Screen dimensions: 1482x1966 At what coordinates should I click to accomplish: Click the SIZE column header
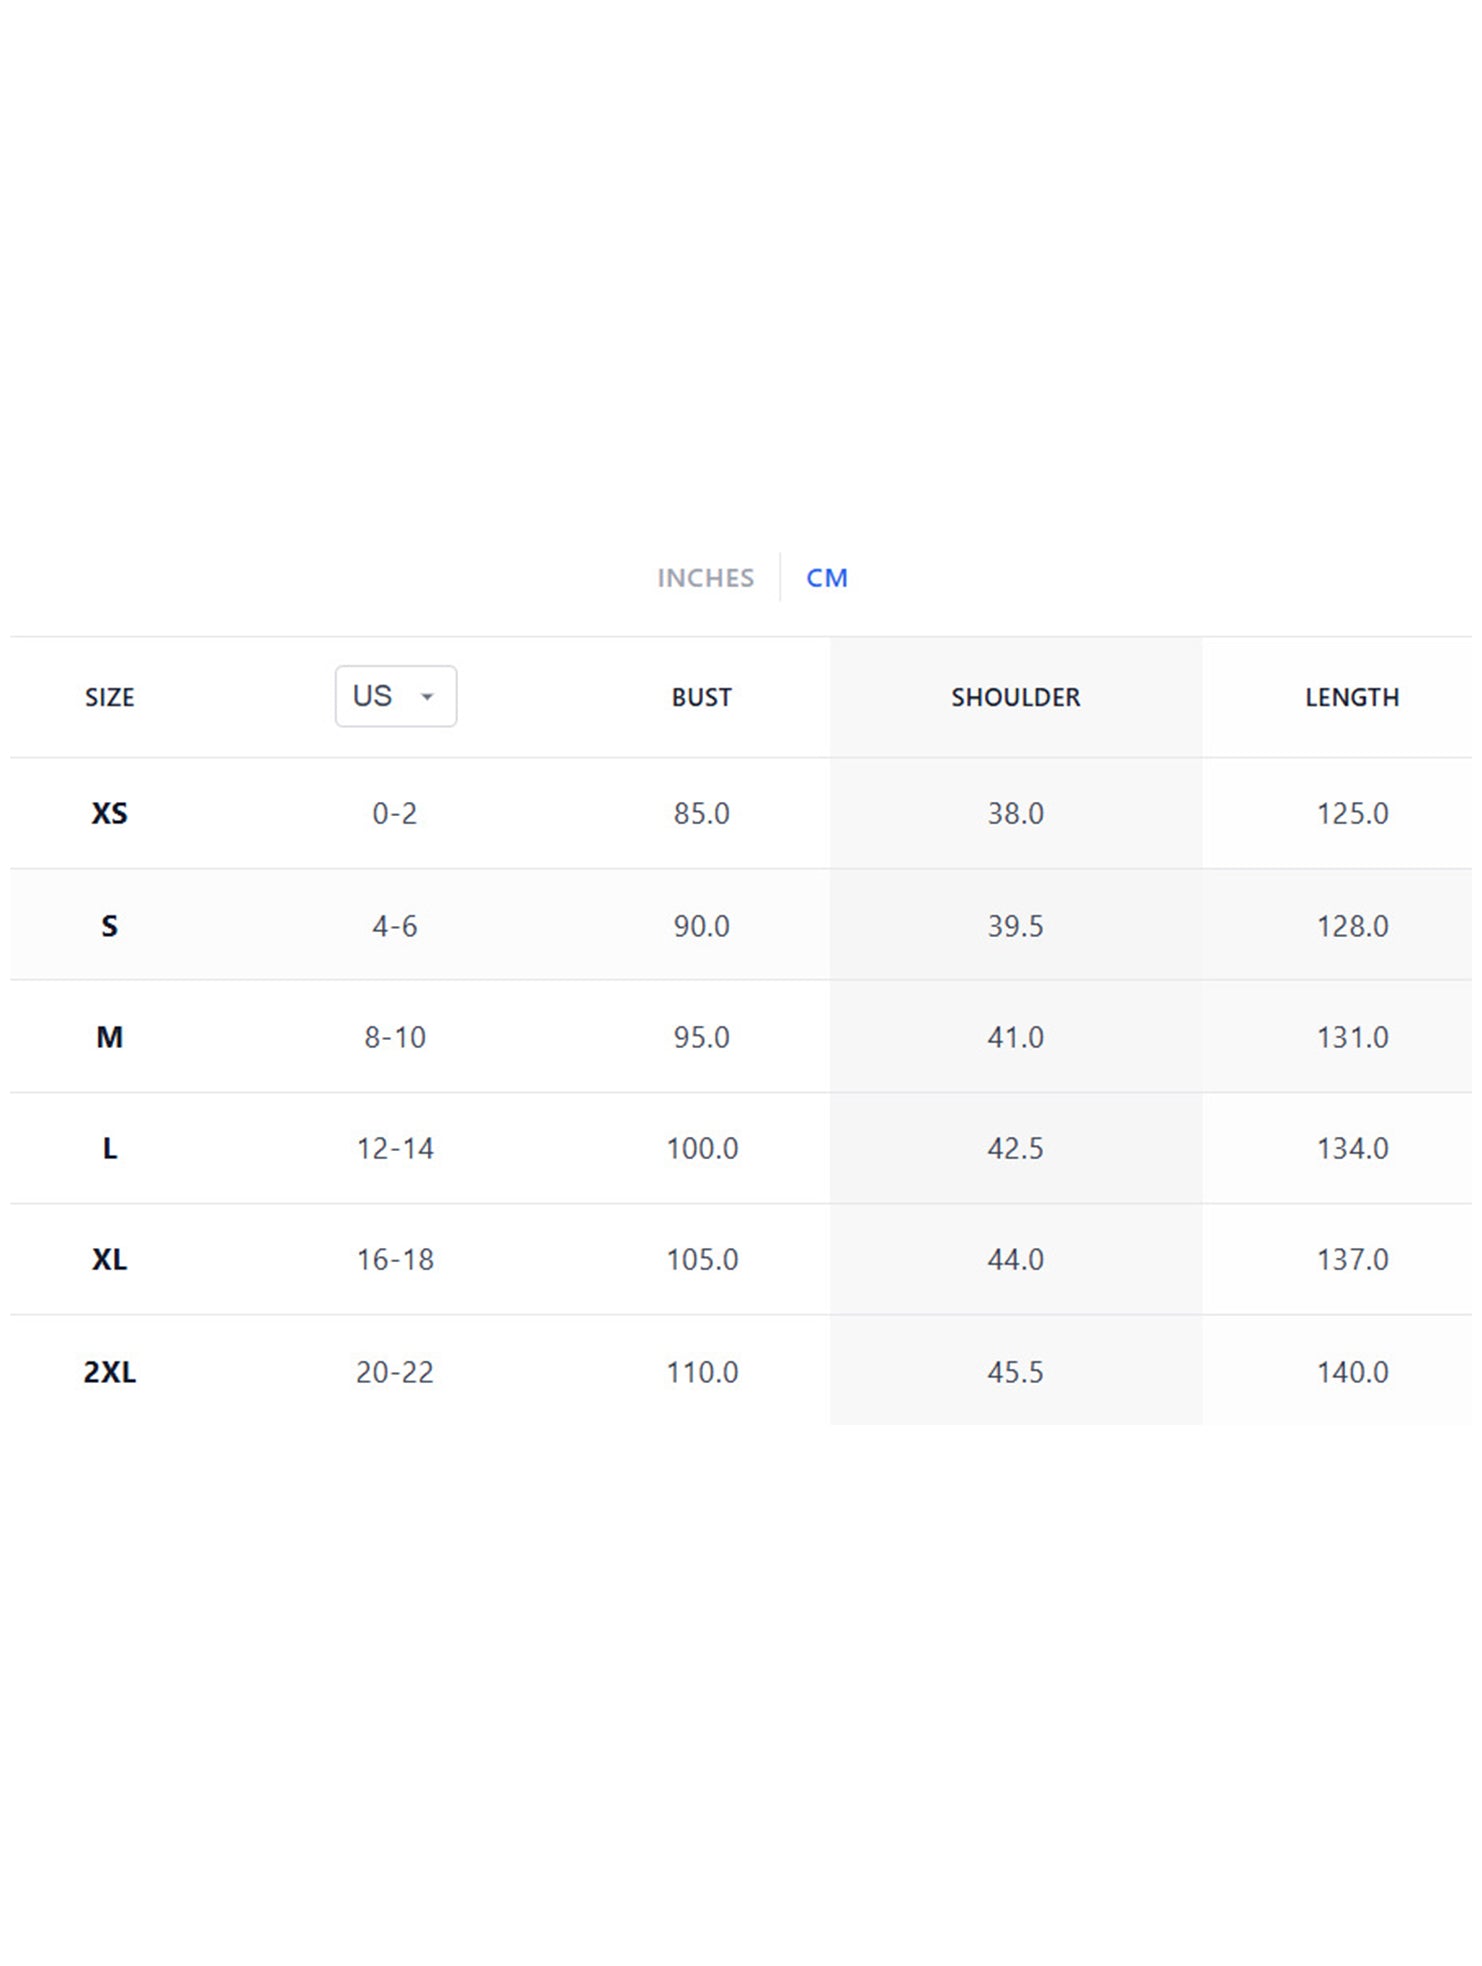point(109,697)
